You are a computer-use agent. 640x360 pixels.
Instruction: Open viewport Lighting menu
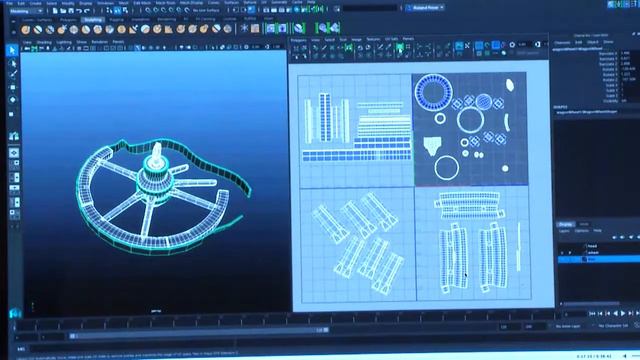(x=64, y=42)
